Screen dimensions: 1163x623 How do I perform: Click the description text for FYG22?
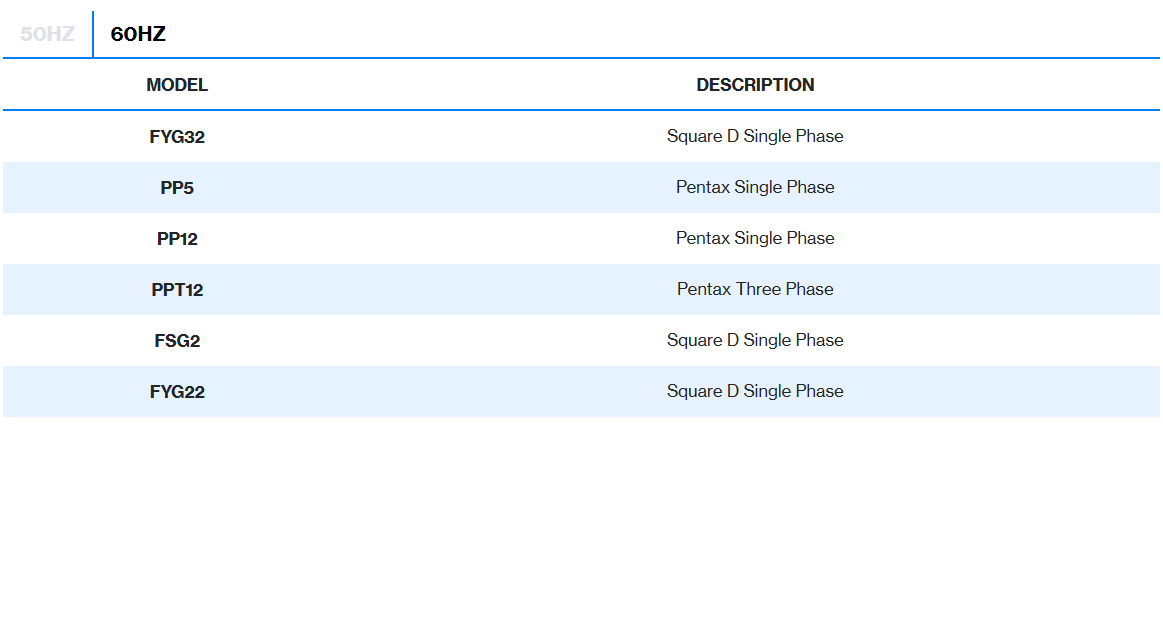tap(755, 391)
